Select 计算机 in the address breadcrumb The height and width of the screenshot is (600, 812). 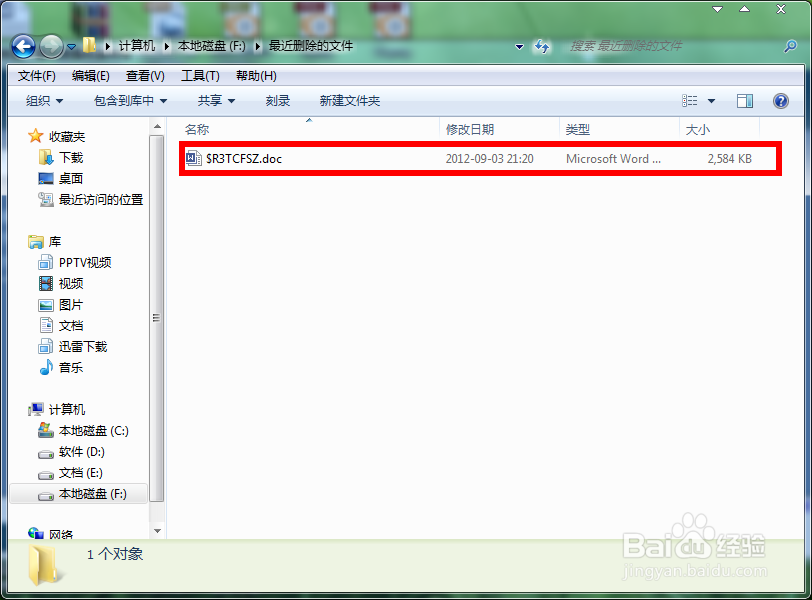[x=137, y=46]
